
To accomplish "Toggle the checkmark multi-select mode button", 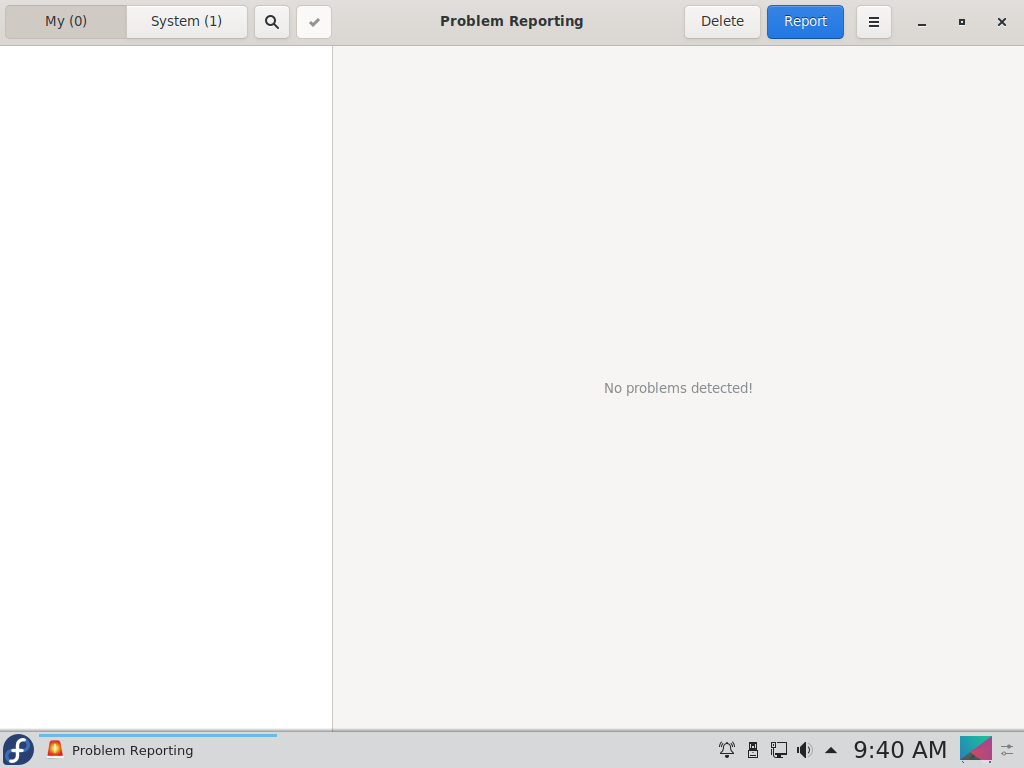I will [314, 22].
